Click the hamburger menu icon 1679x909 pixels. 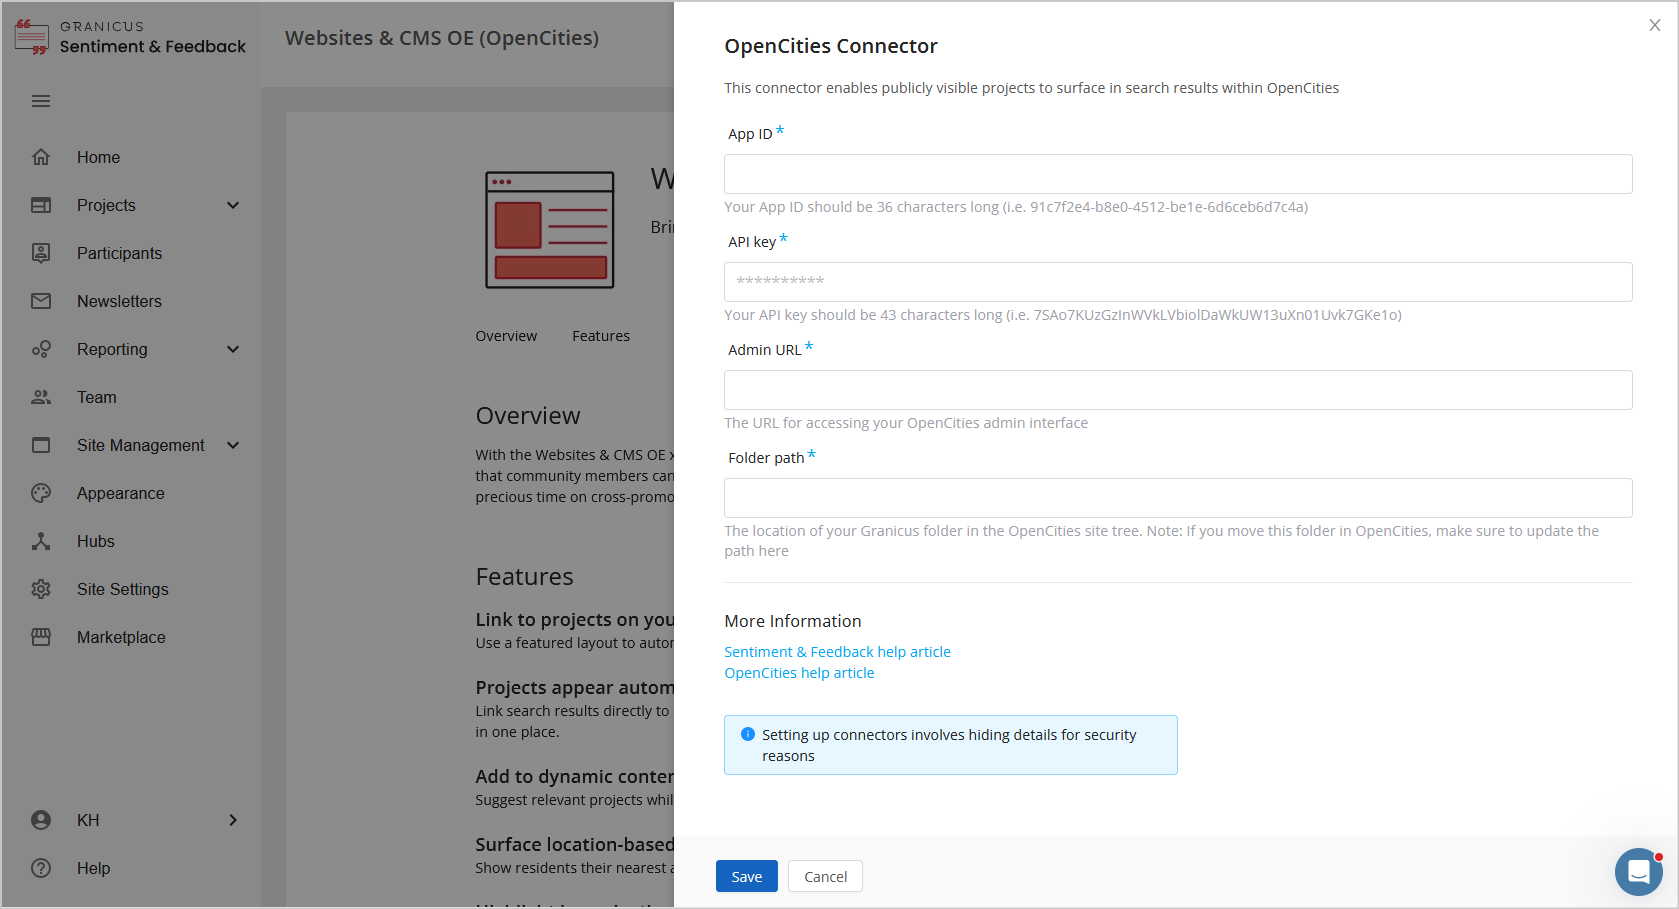tap(41, 101)
